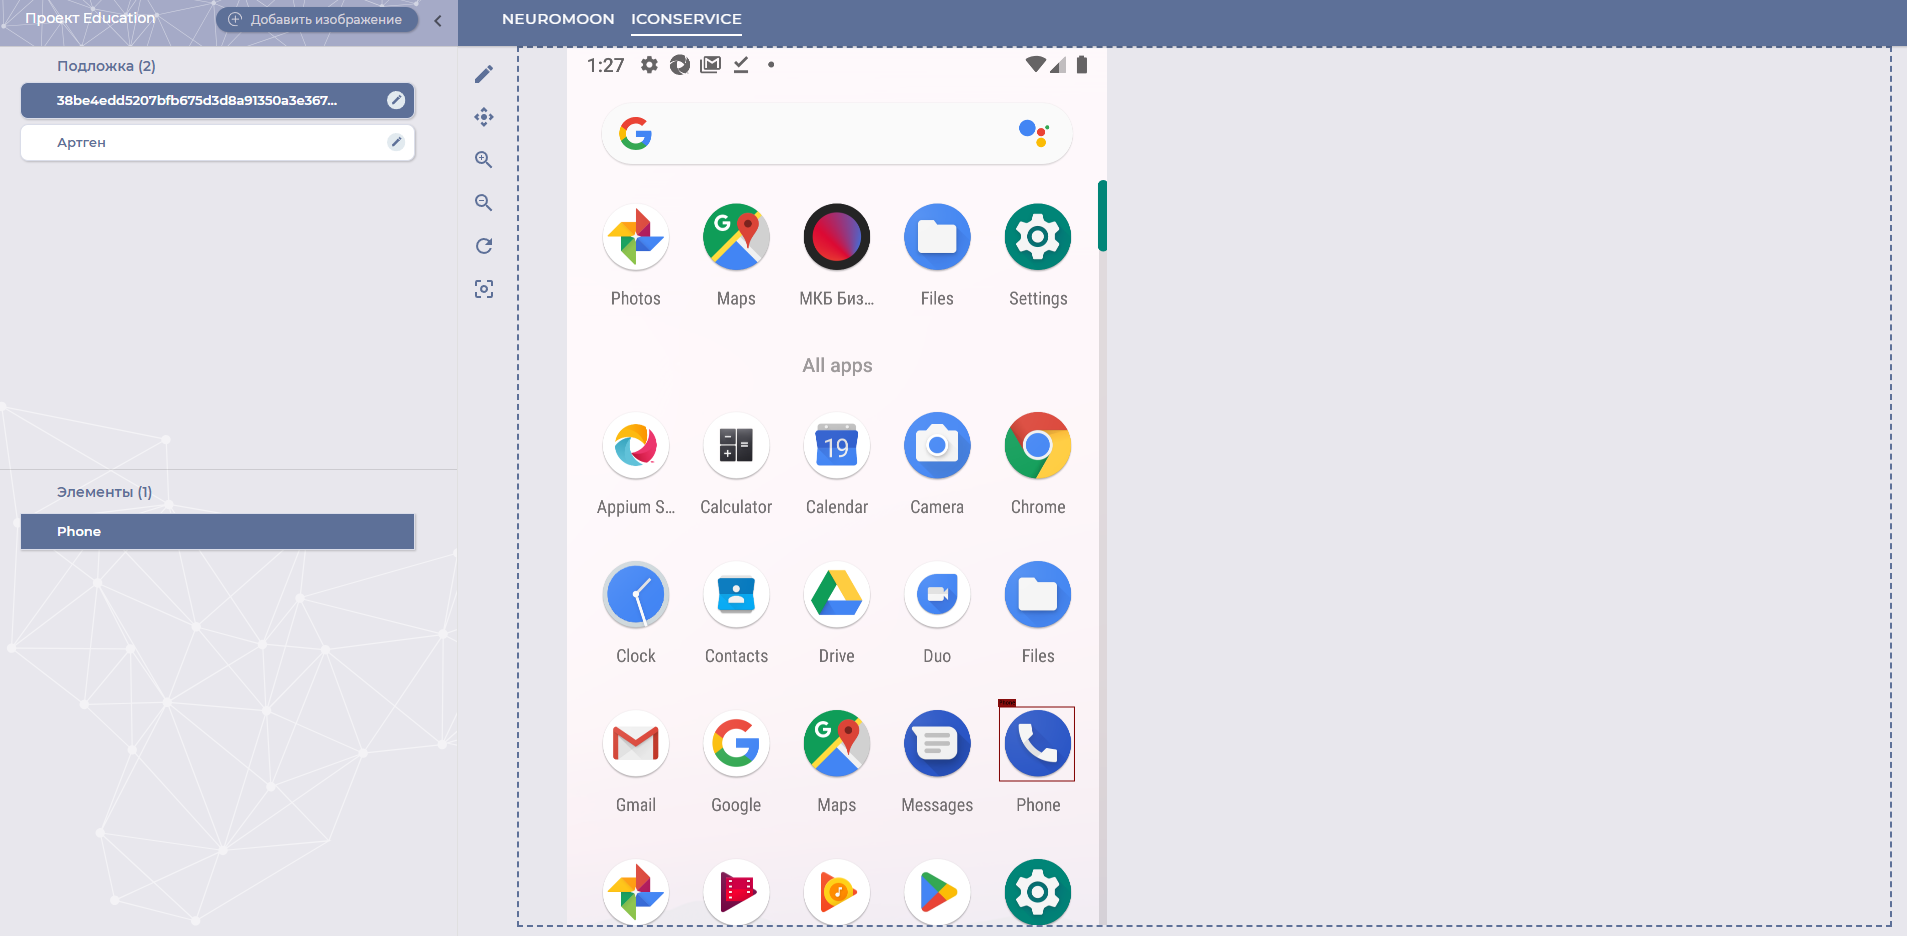The width and height of the screenshot is (1907, 936).
Task: Open the Calendar app icon
Action: coord(837,446)
